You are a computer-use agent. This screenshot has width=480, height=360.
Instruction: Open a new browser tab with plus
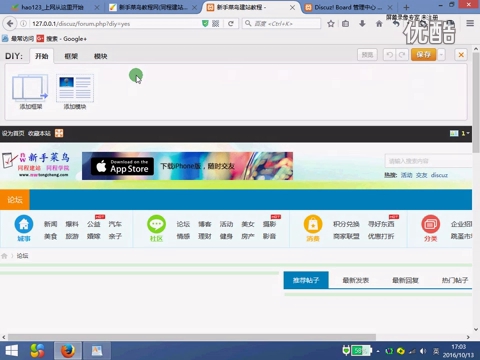(x=406, y=7)
